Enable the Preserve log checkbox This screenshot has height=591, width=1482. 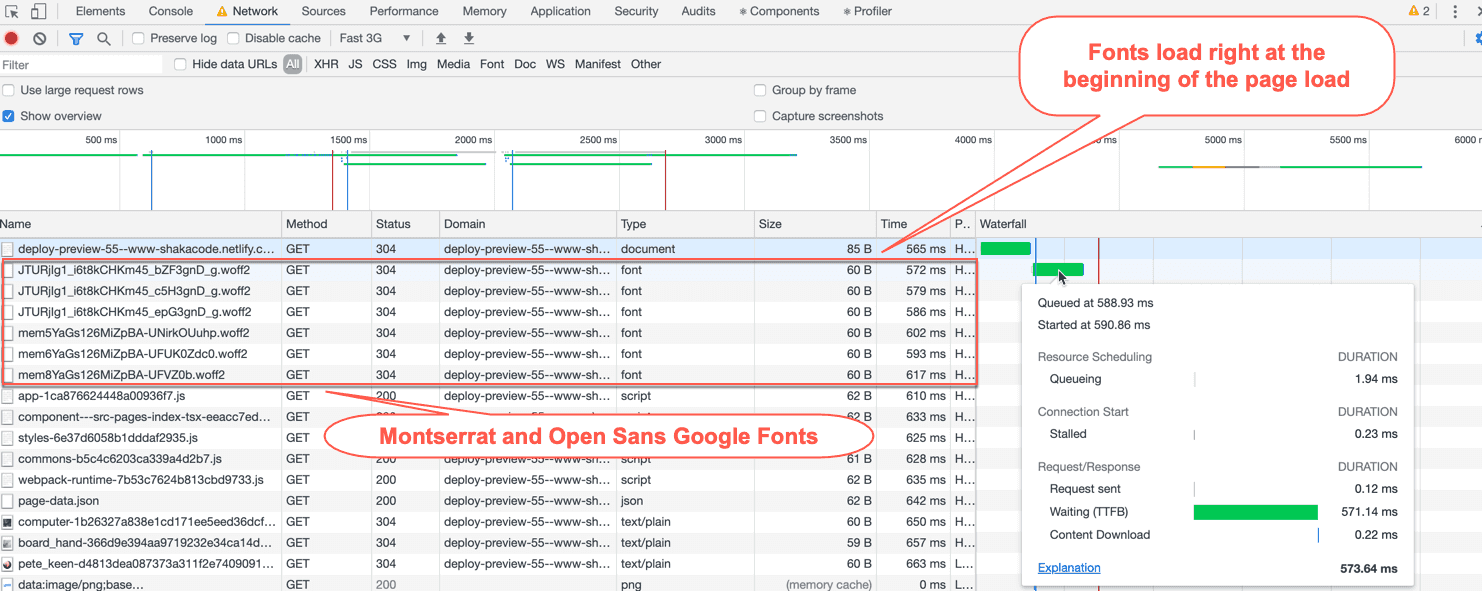(138, 39)
